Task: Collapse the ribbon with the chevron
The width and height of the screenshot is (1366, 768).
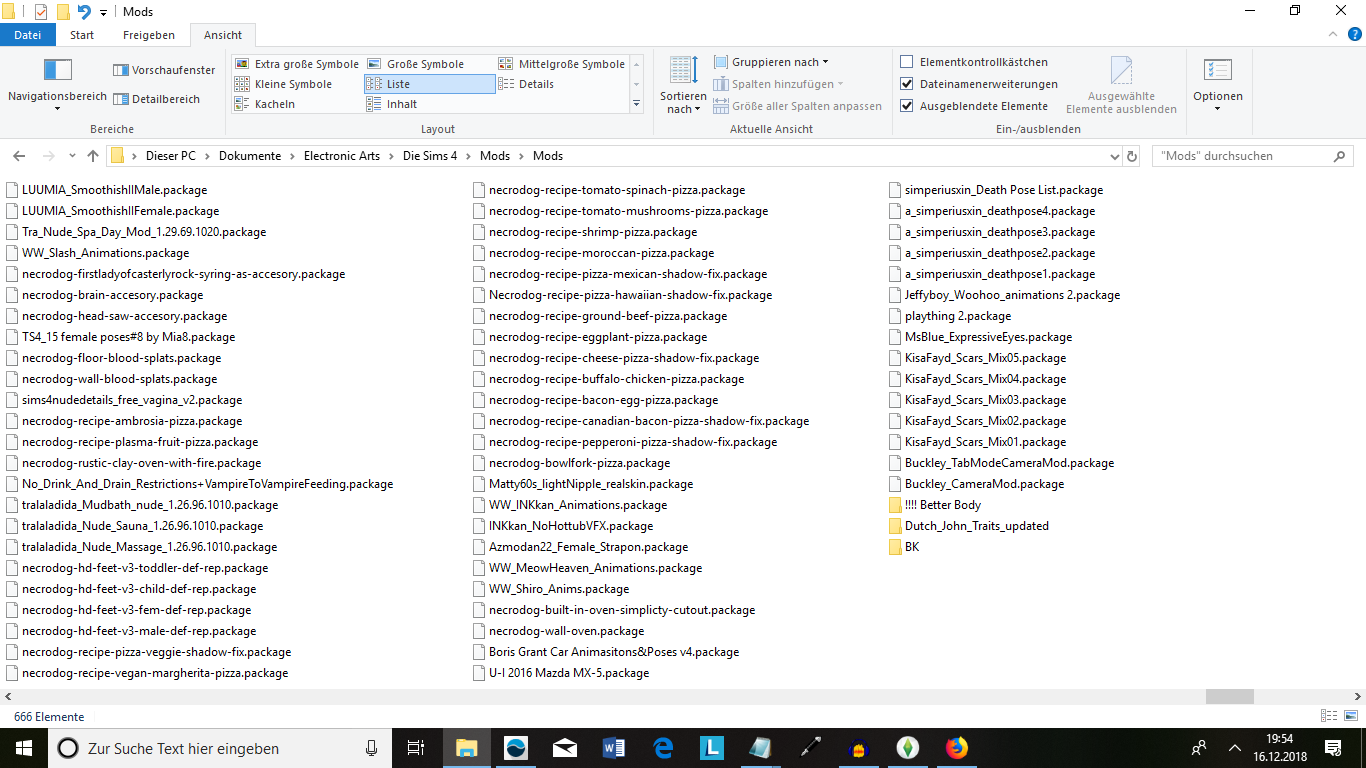Action: coord(1331,35)
